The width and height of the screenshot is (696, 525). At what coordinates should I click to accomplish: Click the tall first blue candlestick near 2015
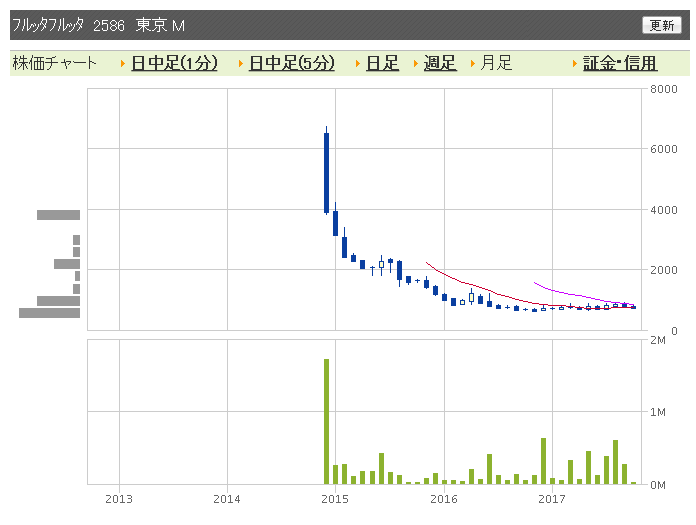[x=327, y=173]
